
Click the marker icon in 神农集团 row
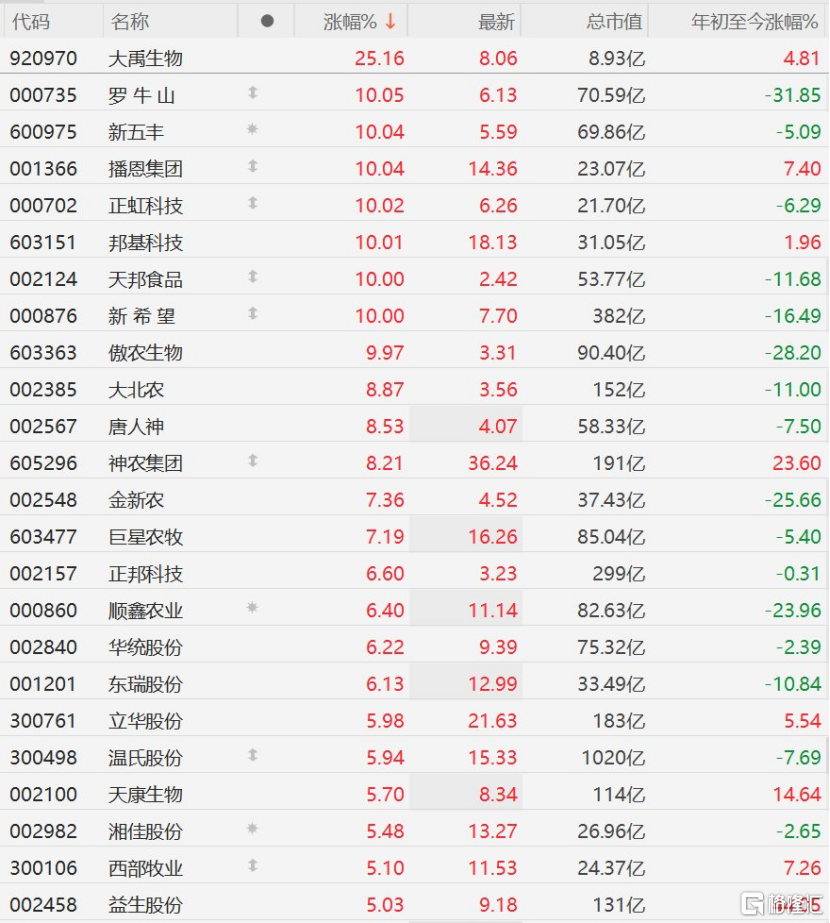(x=253, y=460)
